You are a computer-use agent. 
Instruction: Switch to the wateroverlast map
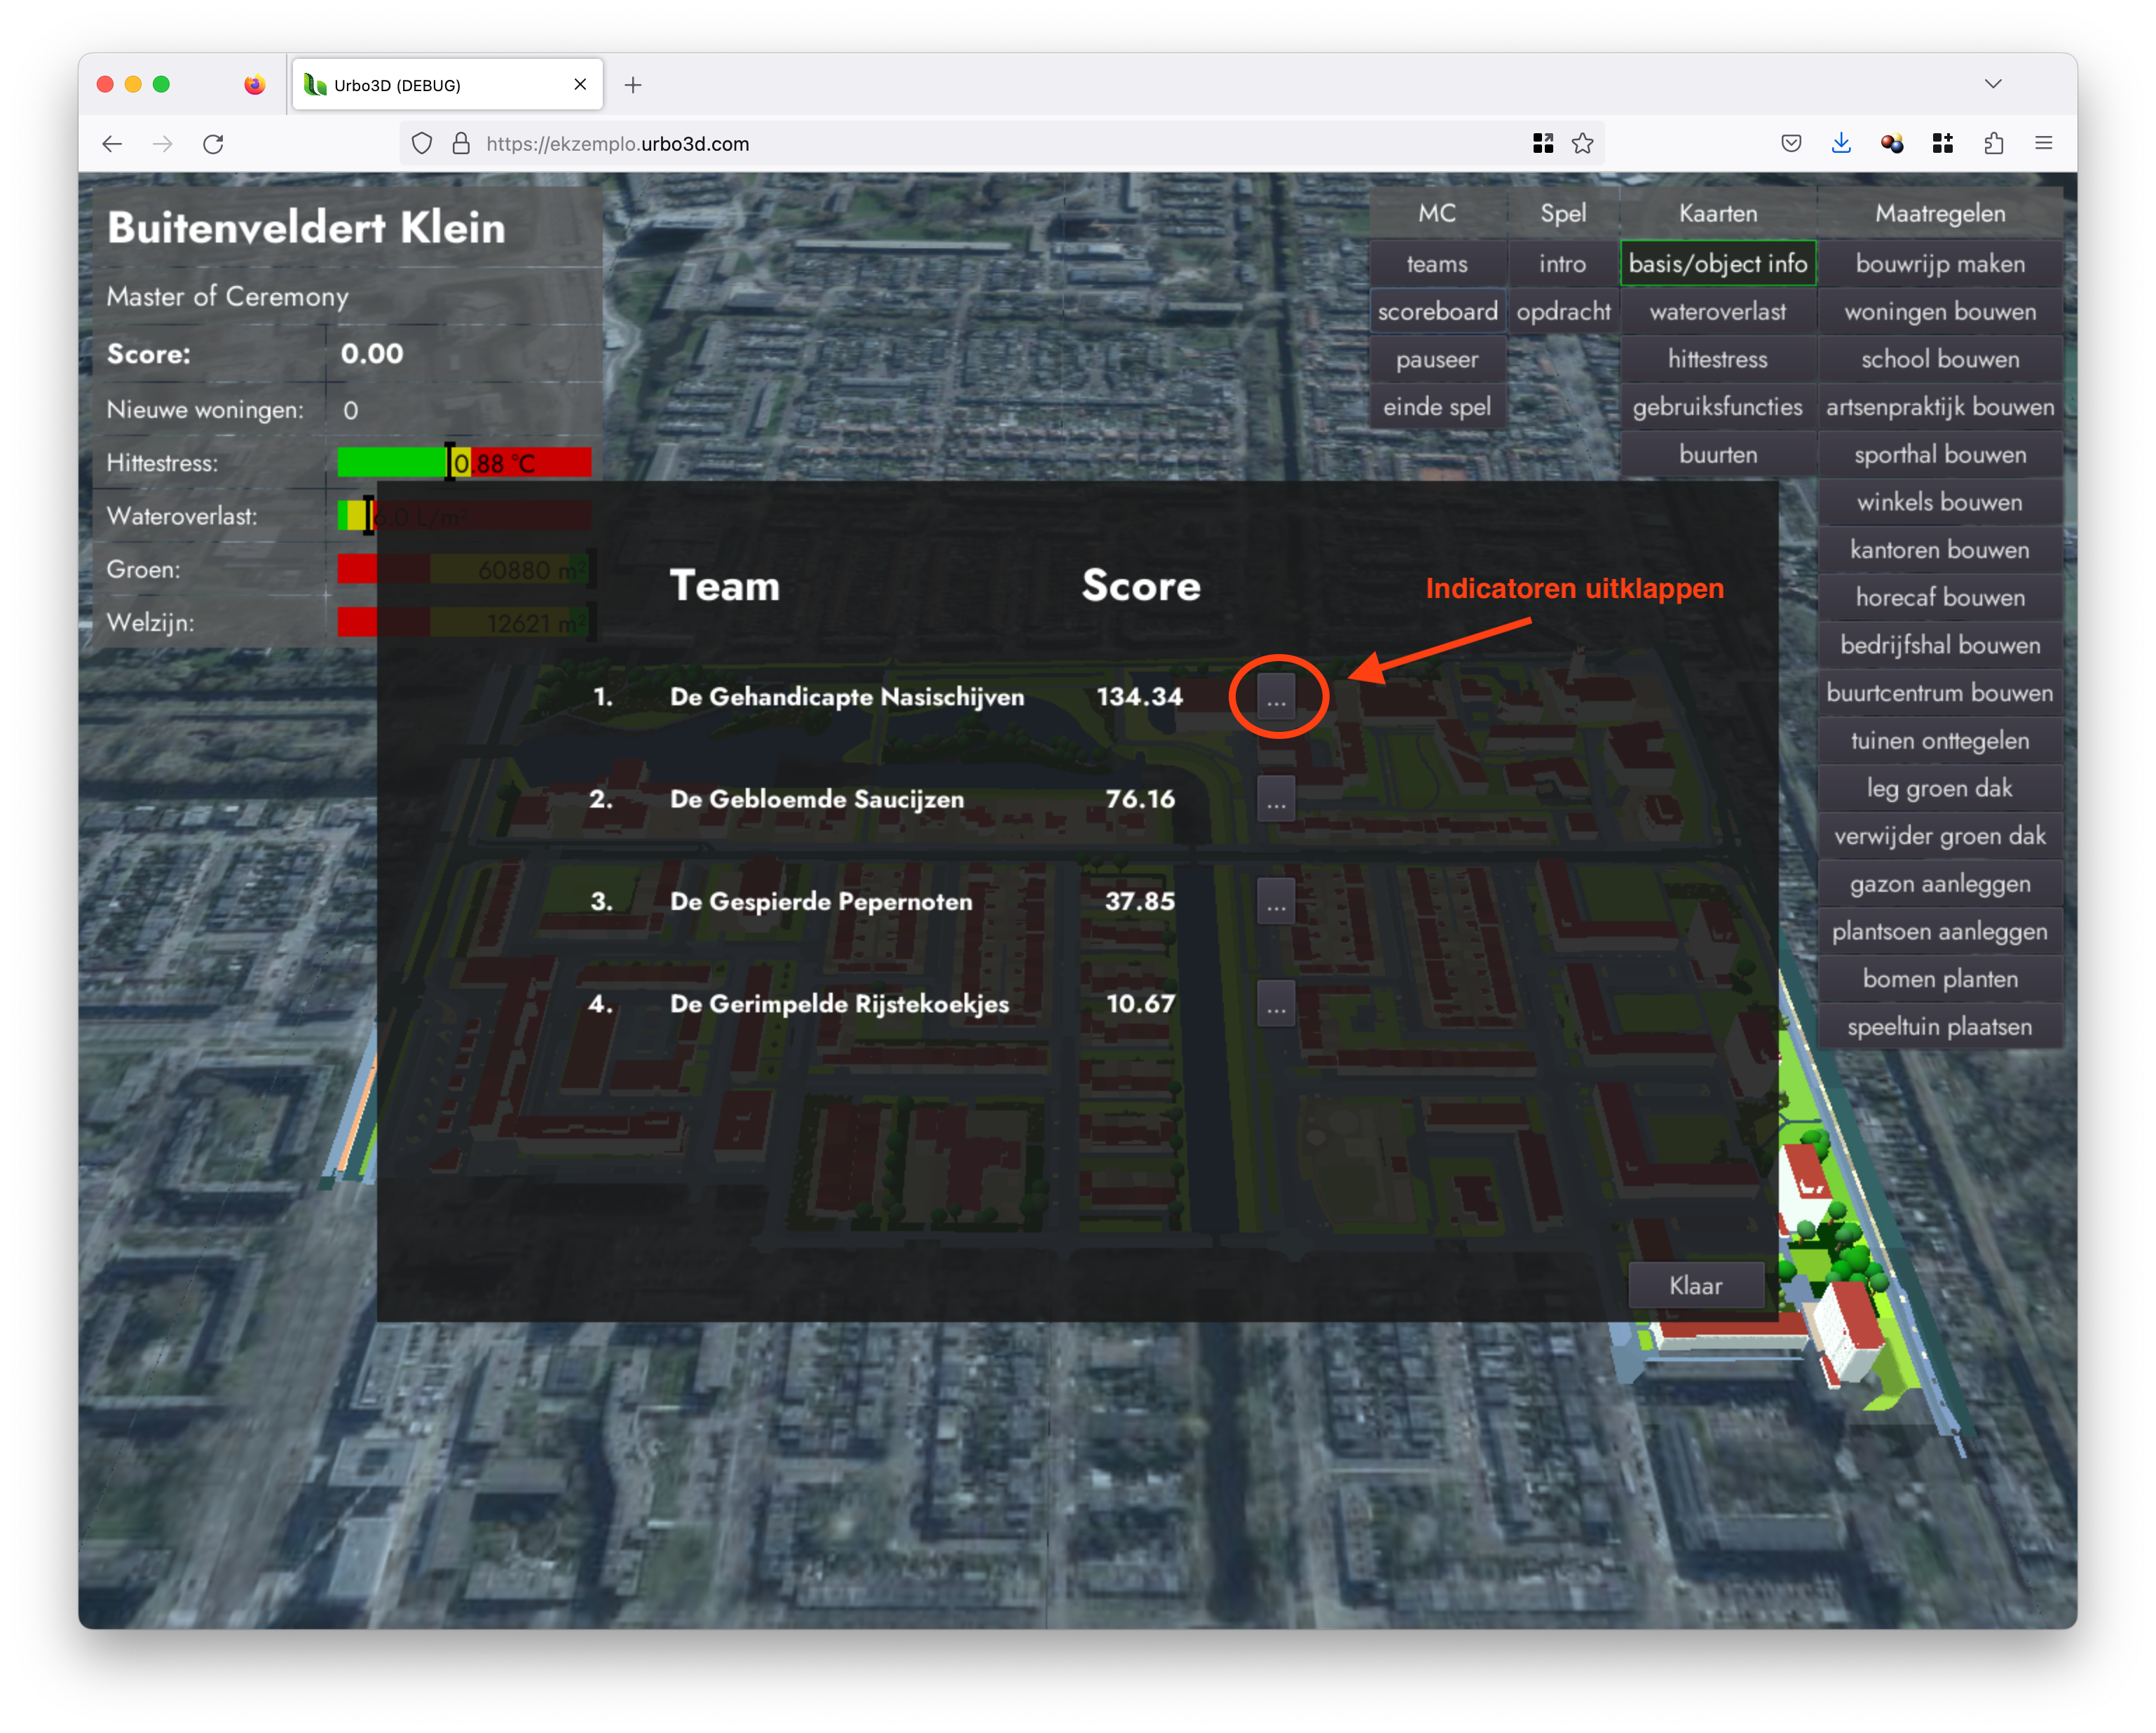pyautogui.click(x=1718, y=312)
